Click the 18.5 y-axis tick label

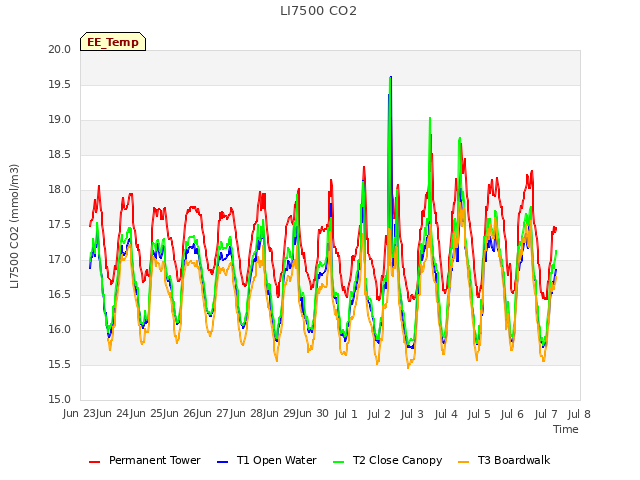[60, 155]
